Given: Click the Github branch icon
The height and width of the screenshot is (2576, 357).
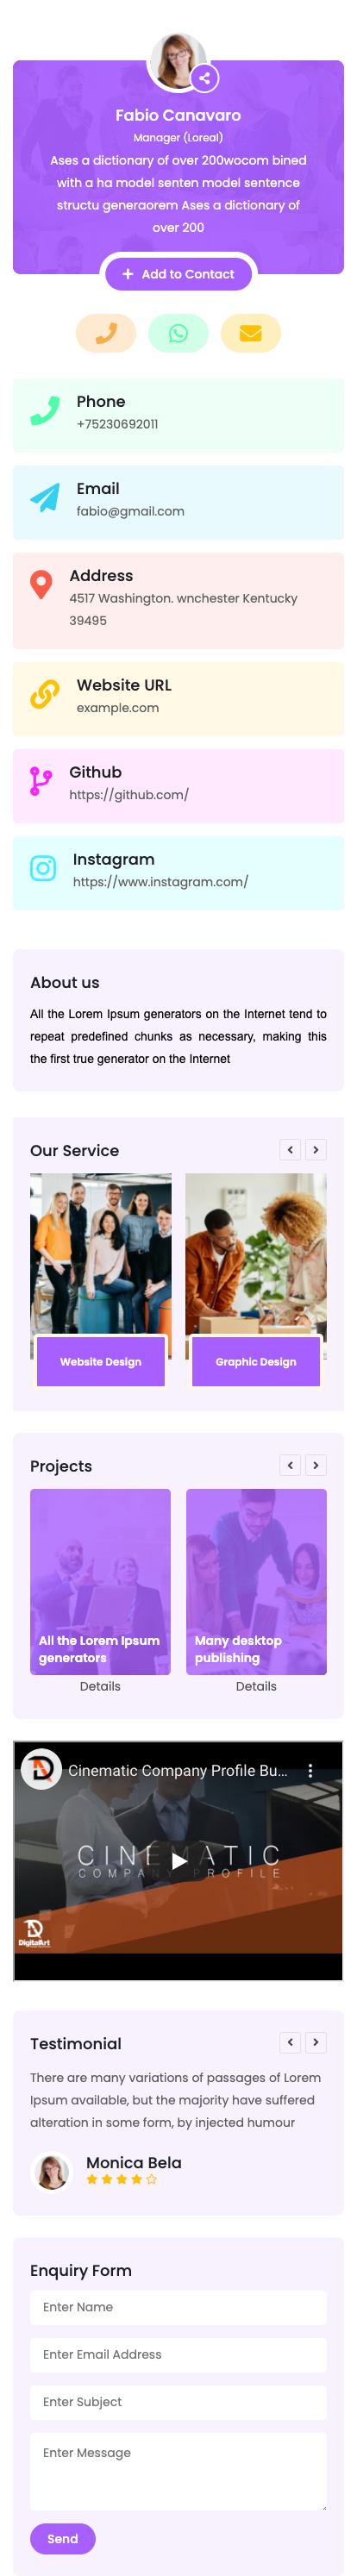Looking at the screenshot, I should coord(41,781).
